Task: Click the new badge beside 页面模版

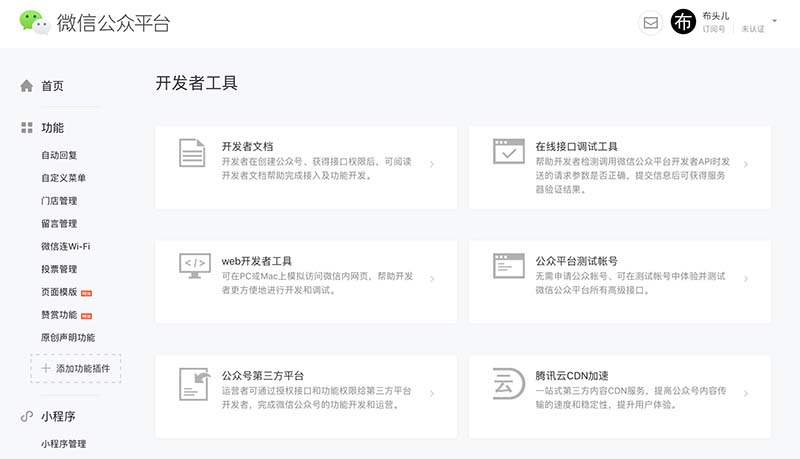Action: (87, 293)
